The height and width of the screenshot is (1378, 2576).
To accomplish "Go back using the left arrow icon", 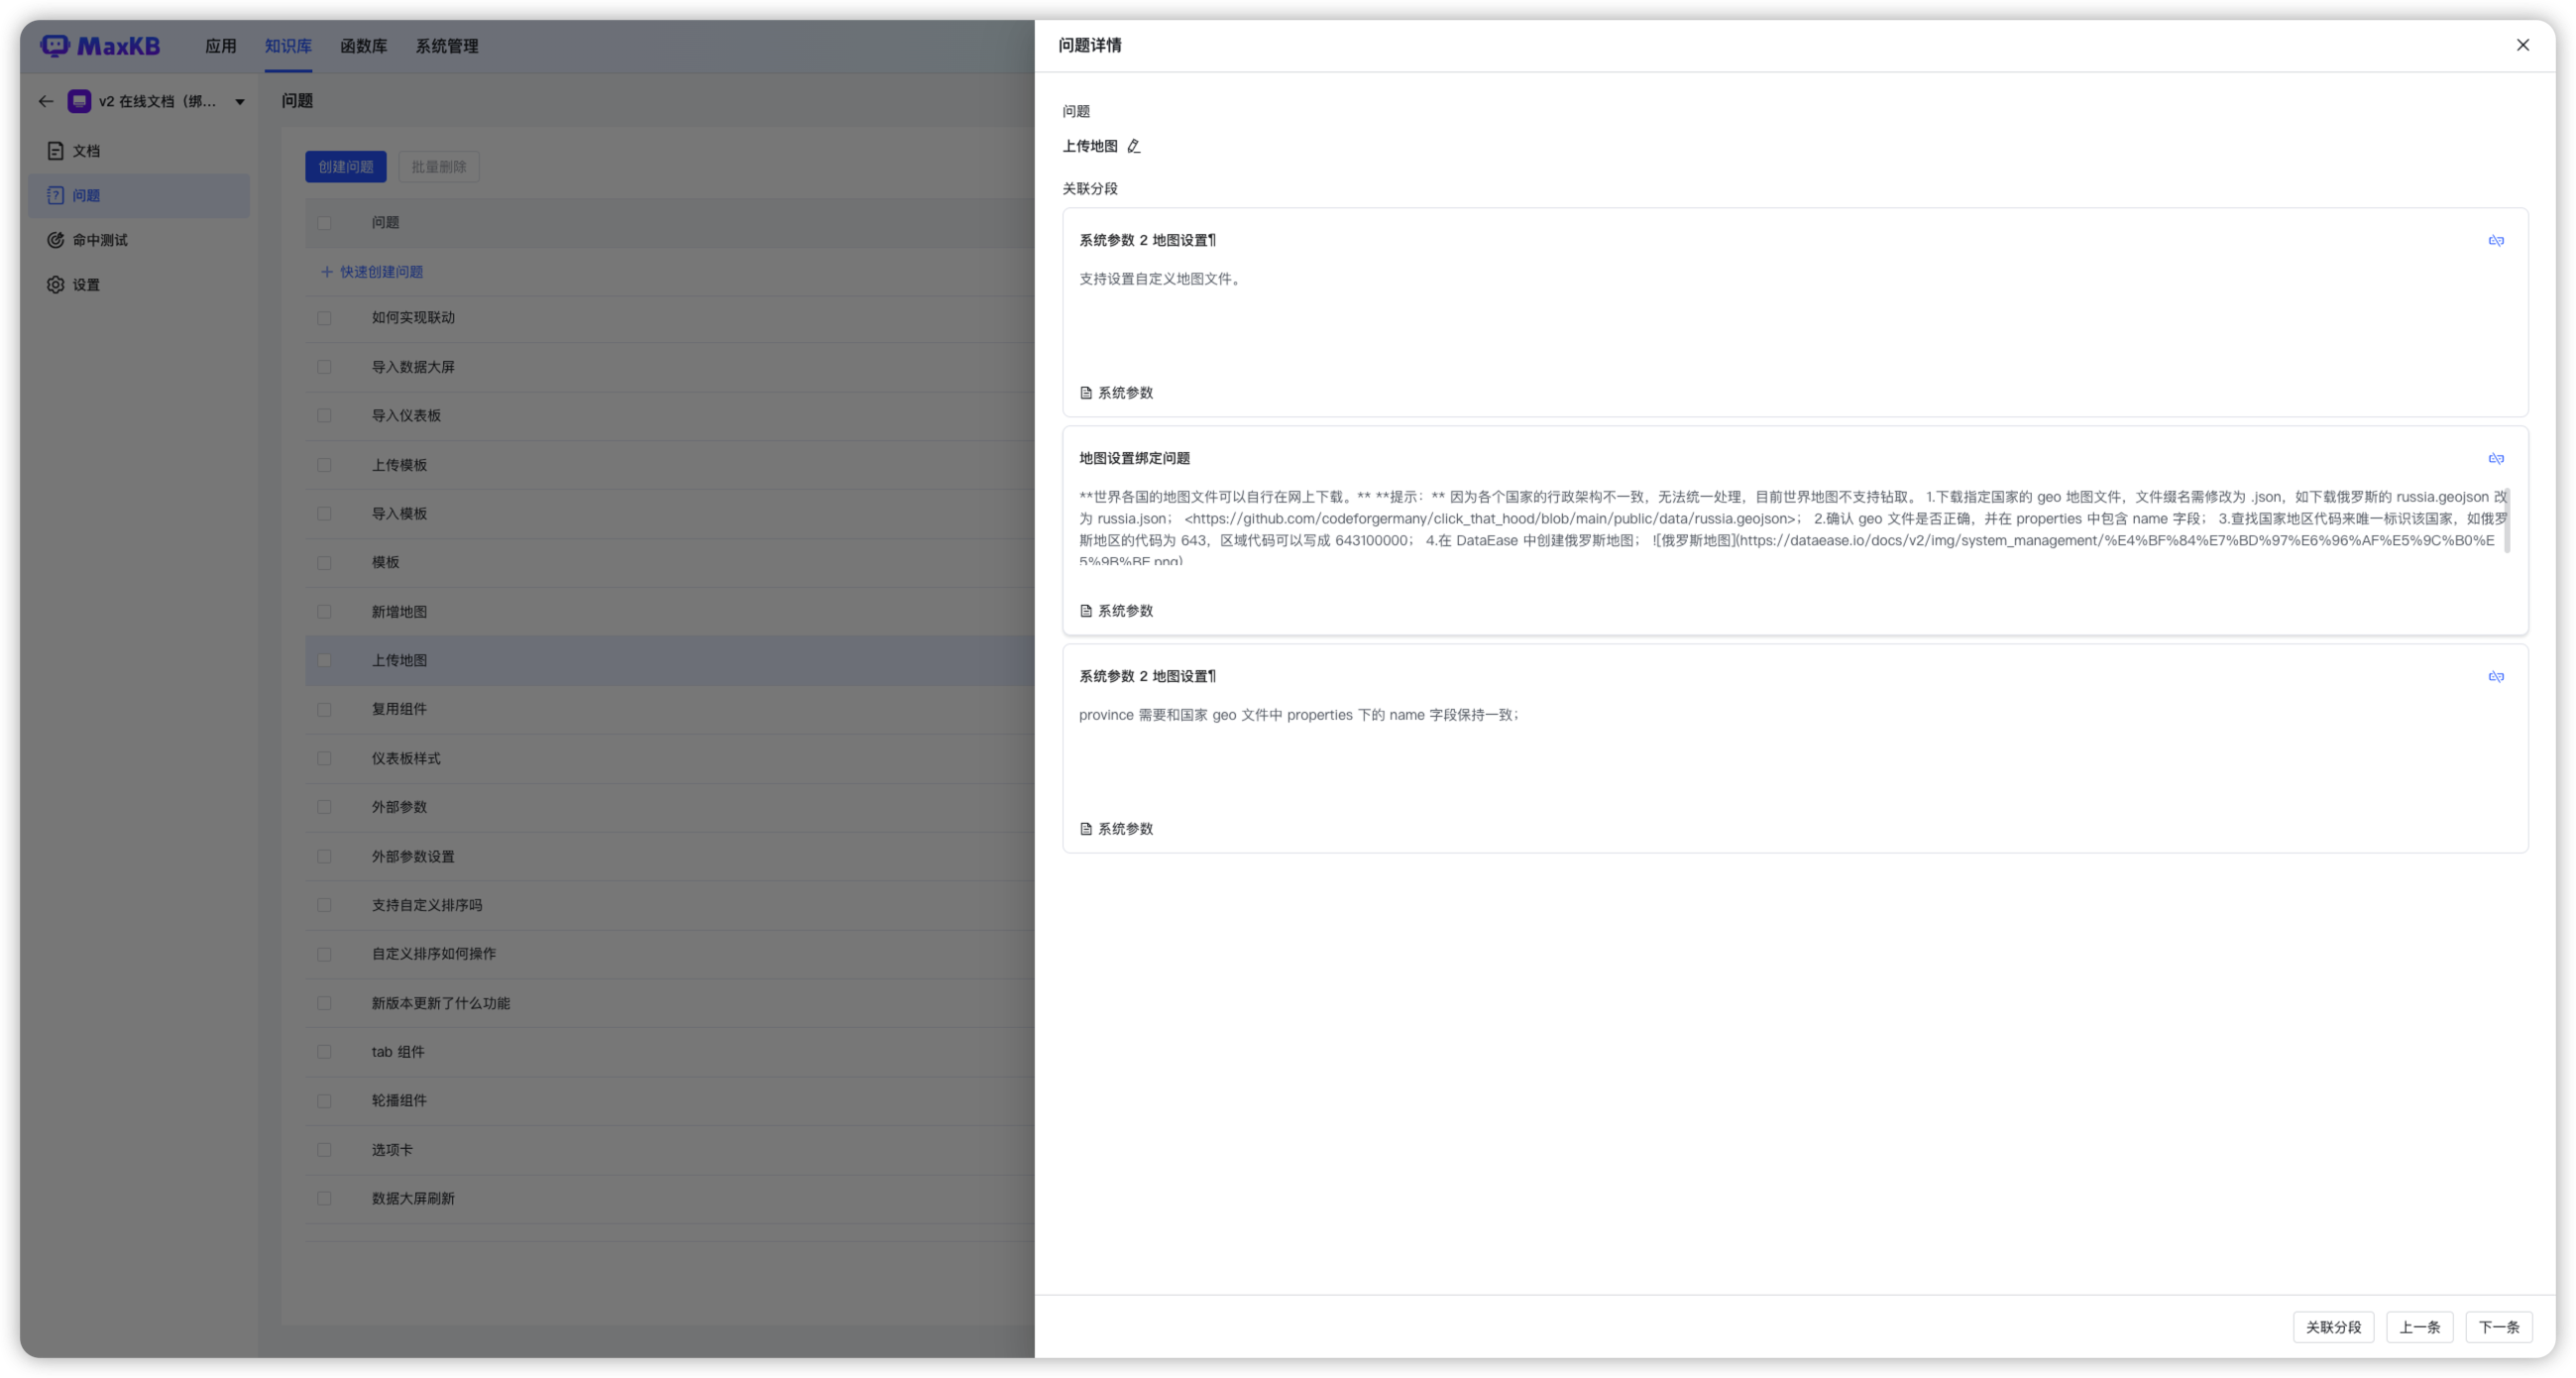I will 46,101.
